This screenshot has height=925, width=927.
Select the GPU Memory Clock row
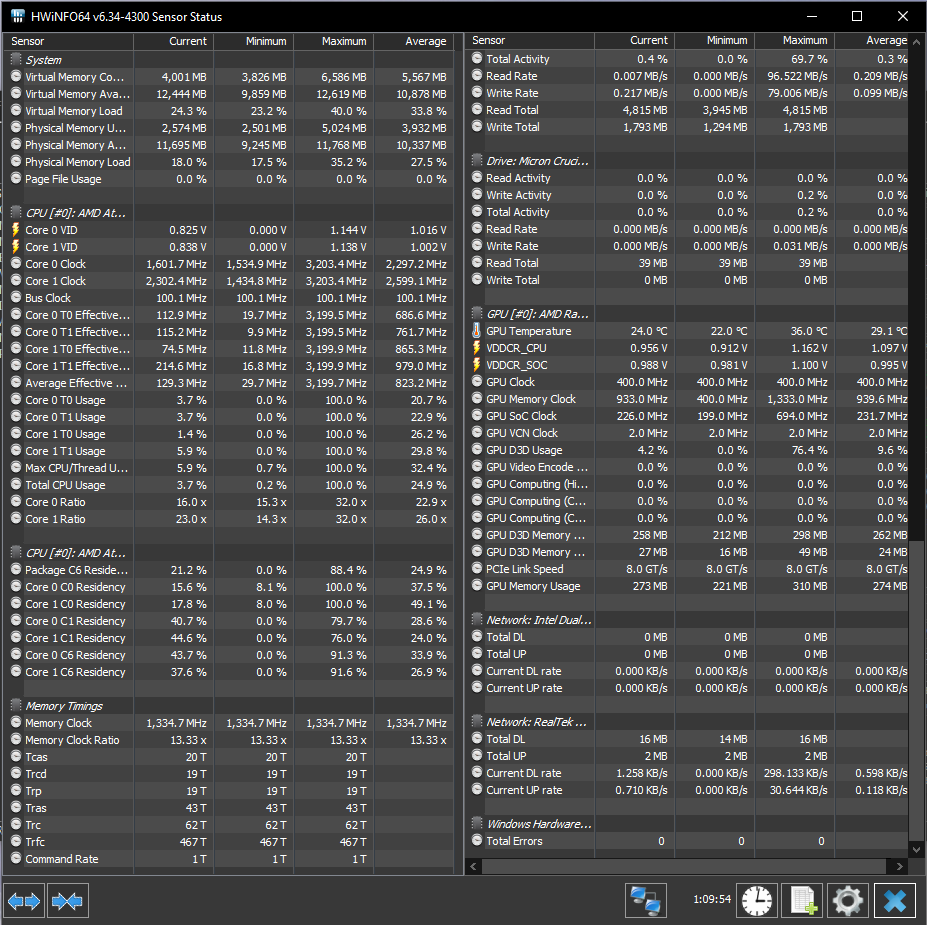click(689, 399)
